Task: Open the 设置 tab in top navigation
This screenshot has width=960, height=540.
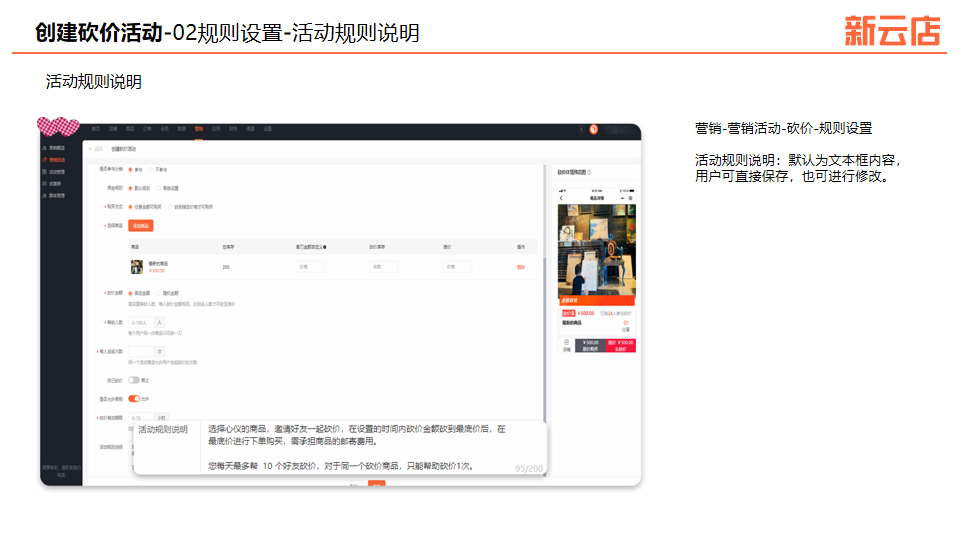Action: click(x=268, y=129)
